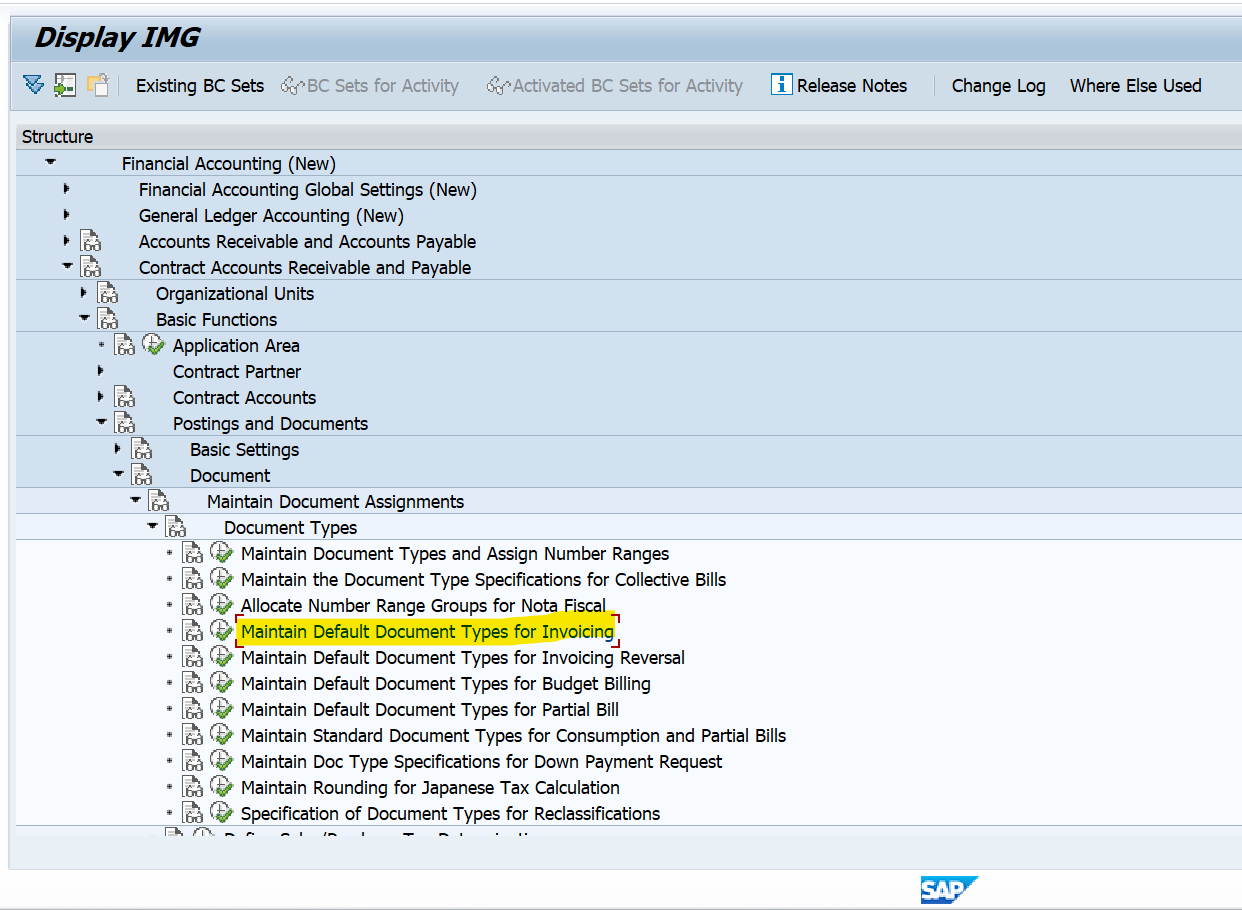Collapse the Maintain Document Assignments node
Image resolution: width=1242 pixels, height=910 pixels.
tap(135, 501)
